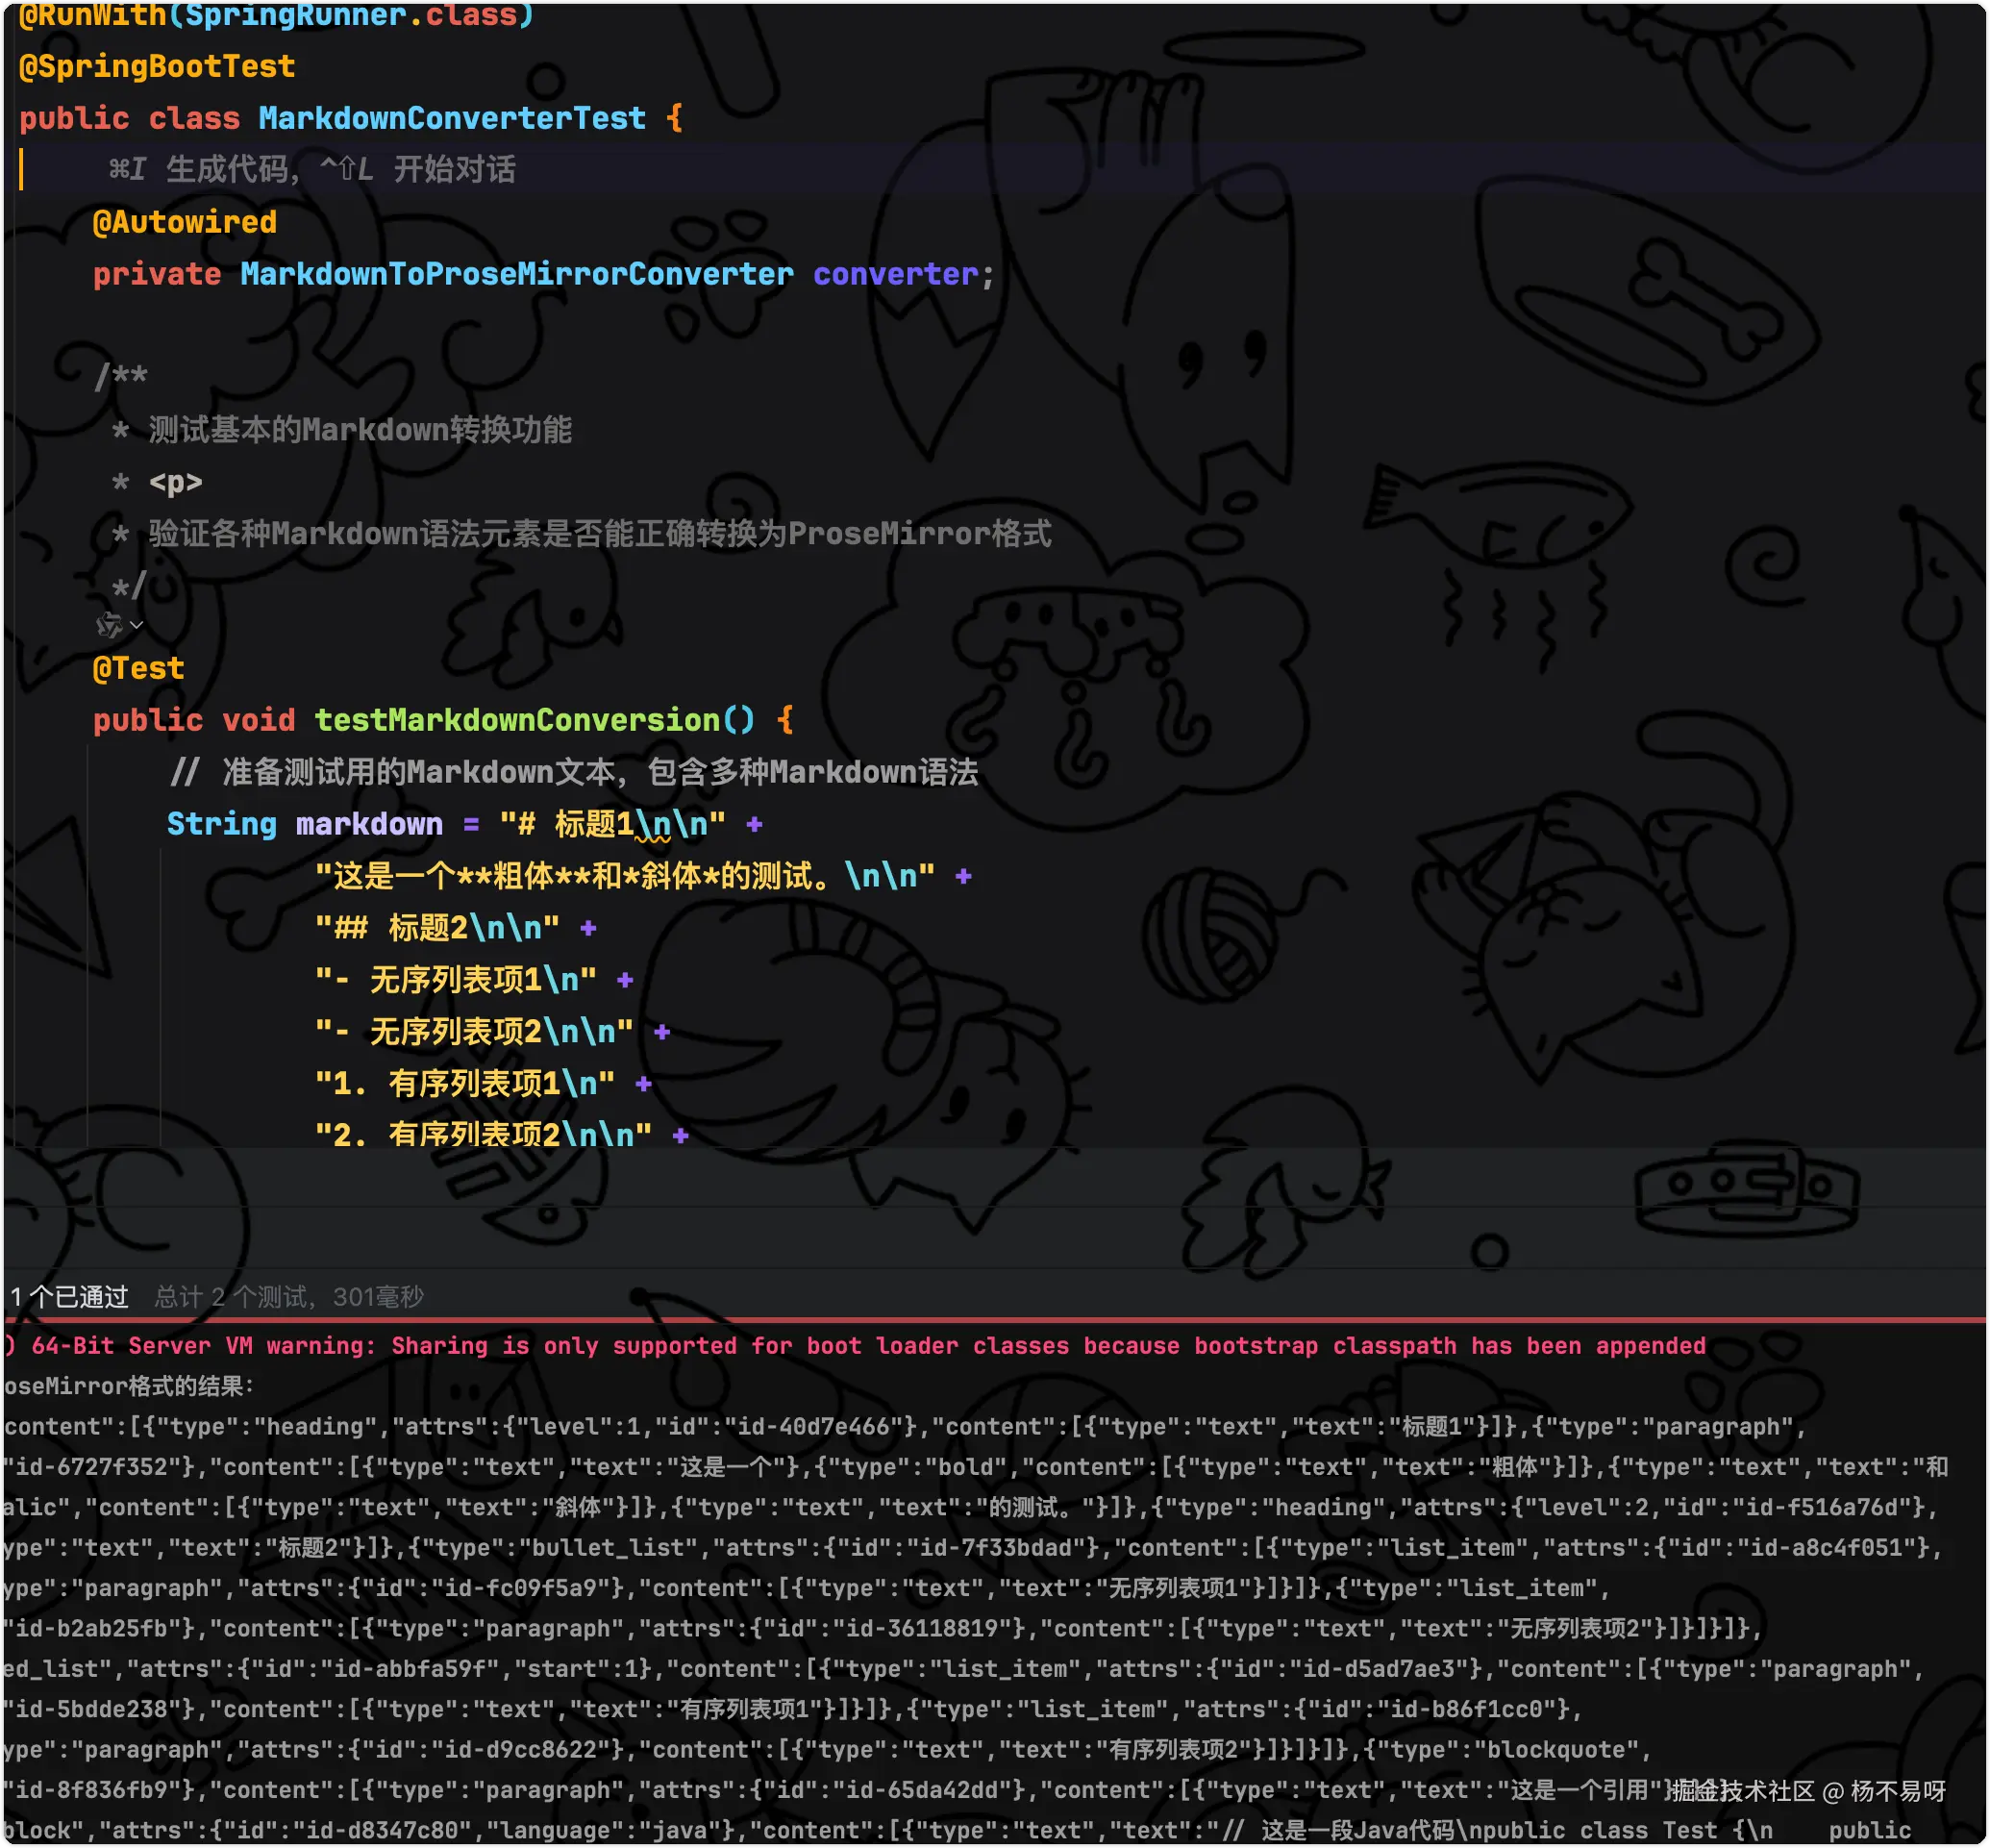Click the @Test annotation
1990x1848 pixels.
pos(139,668)
